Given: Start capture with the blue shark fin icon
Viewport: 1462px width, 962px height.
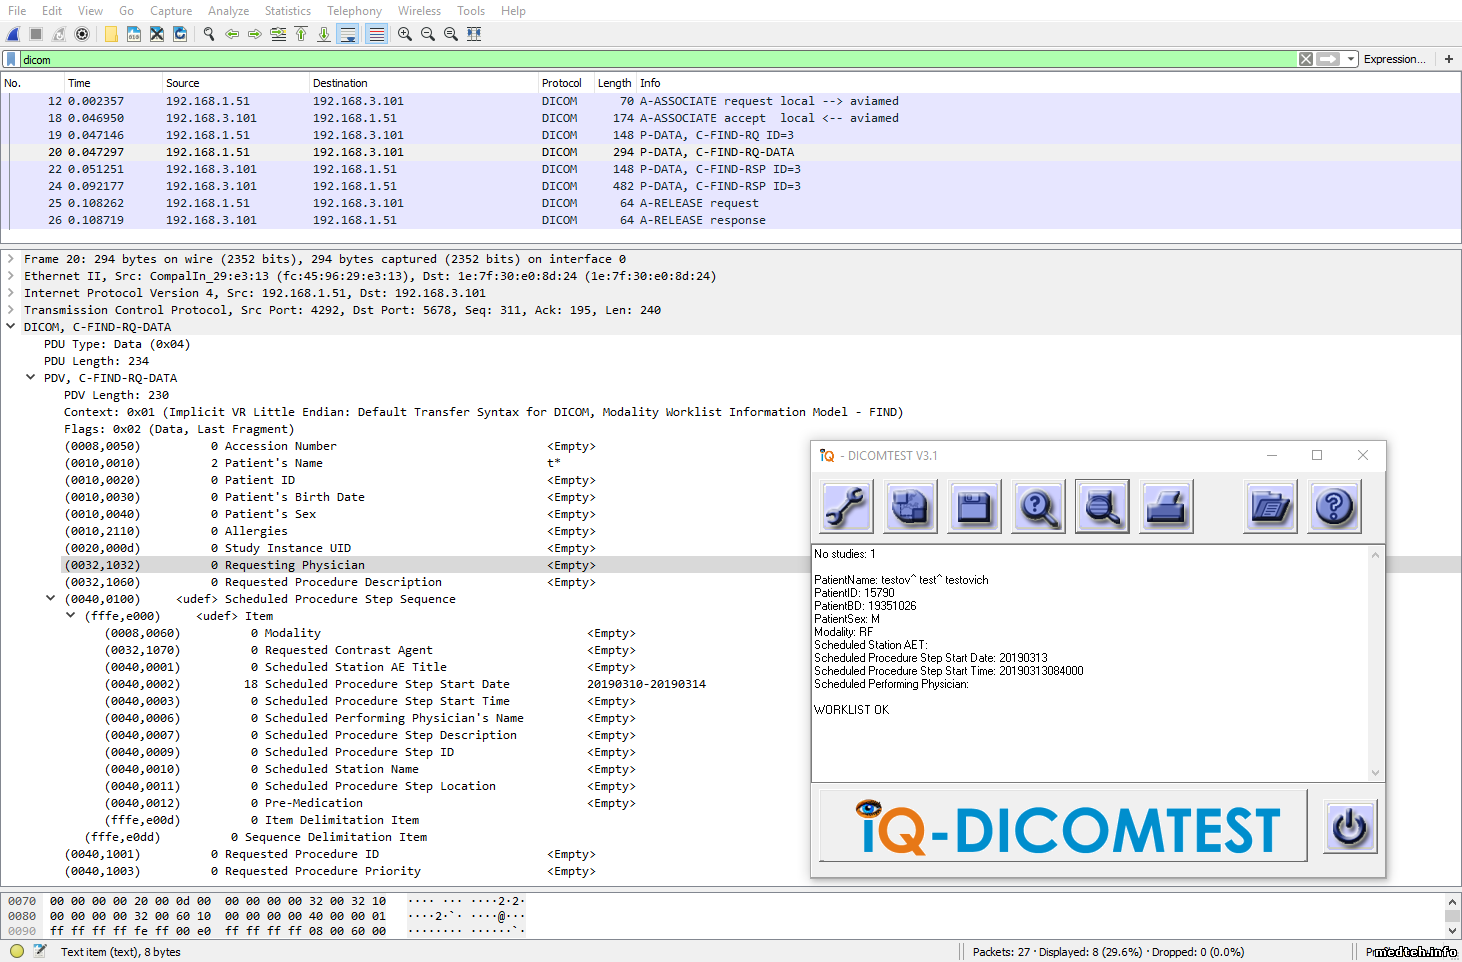Looking at the screenshot, I should tap(13, 34).
